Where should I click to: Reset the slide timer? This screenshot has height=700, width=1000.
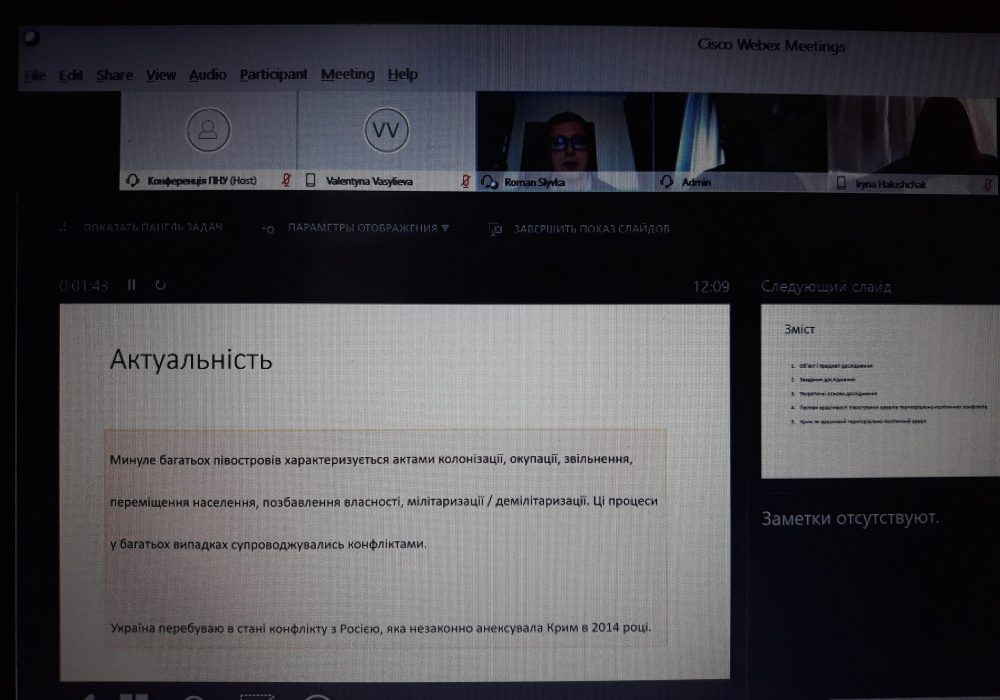pos(160,285)
